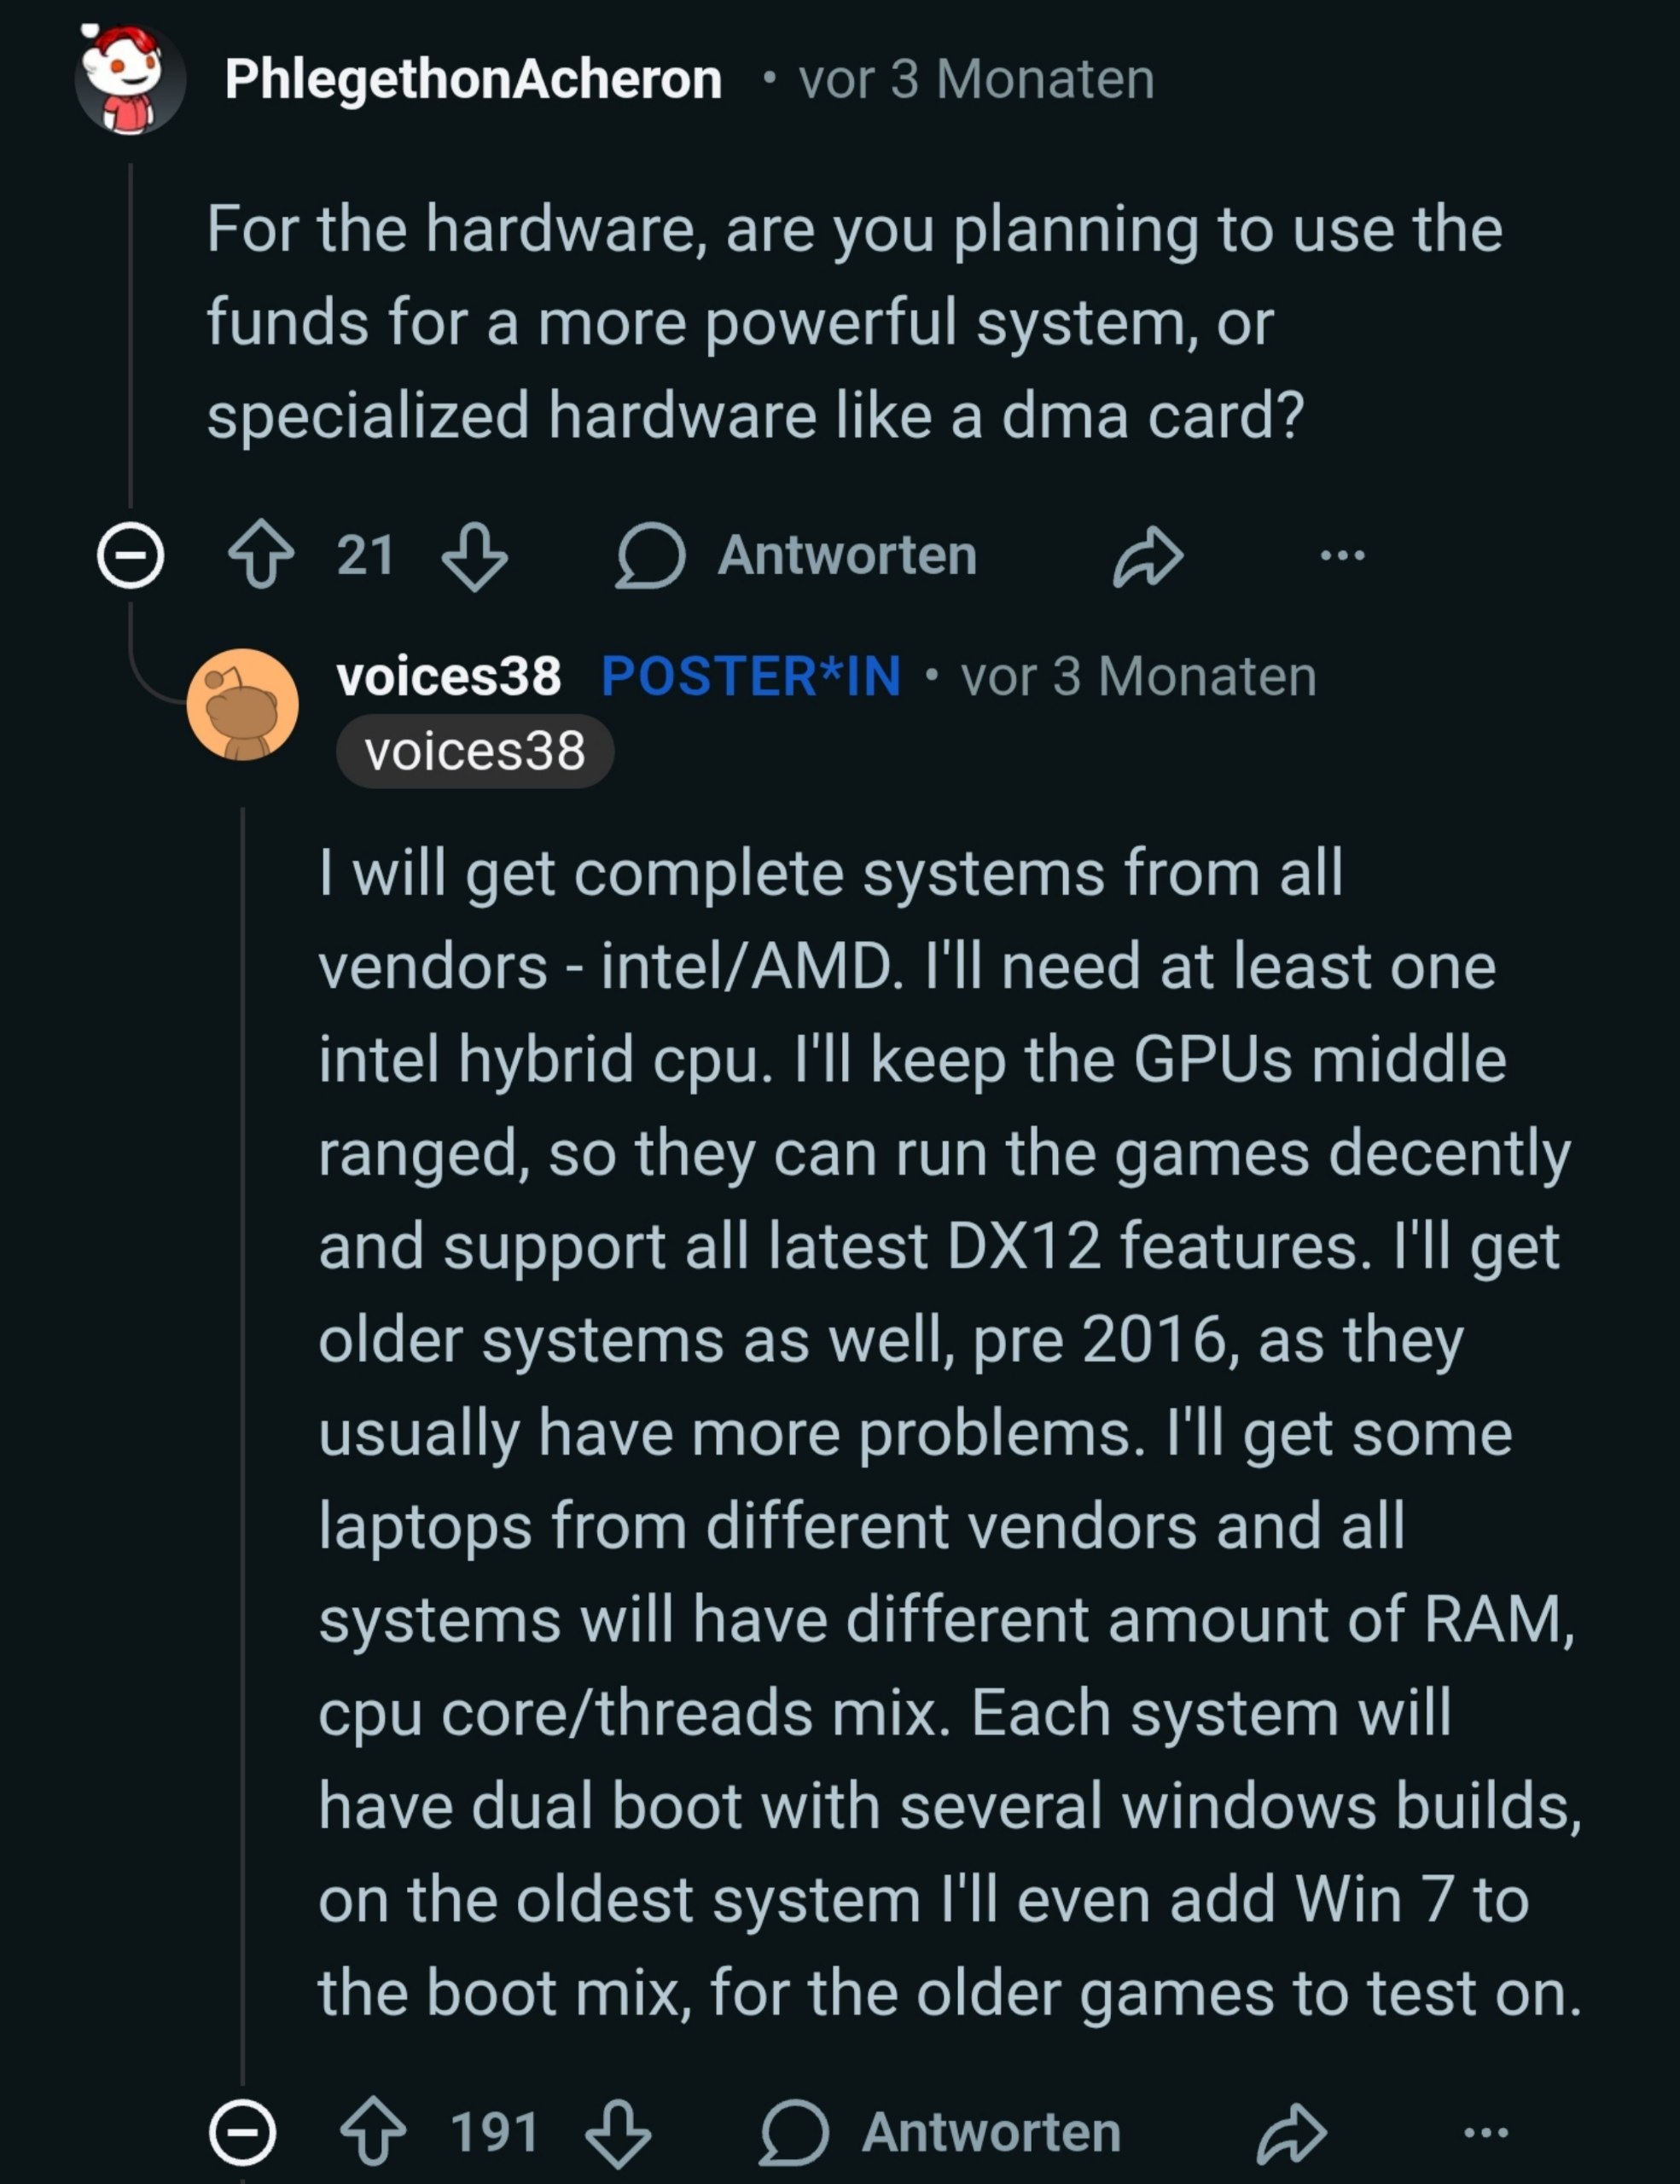Screen dimensions: 1680x2184
Task: View PhlegethonAcheron's avatar image
Action: pos(130,80)
